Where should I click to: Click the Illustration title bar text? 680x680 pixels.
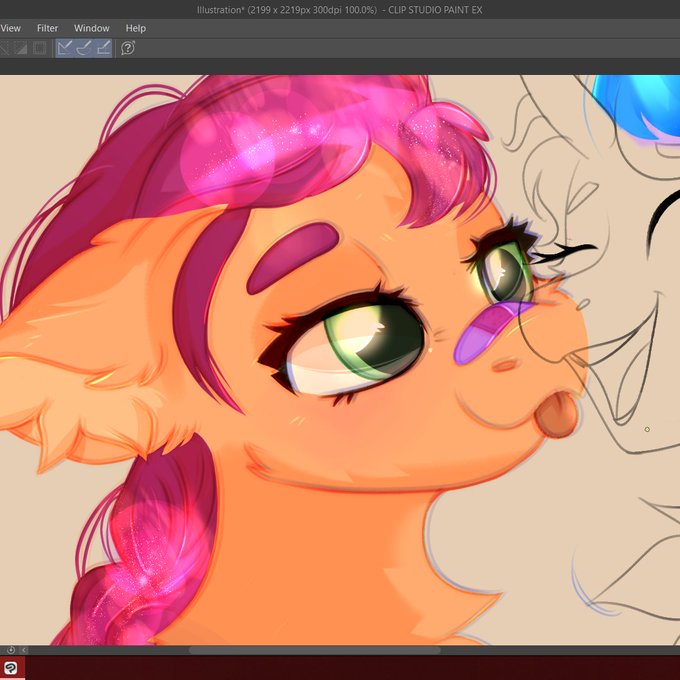[x=340, y=10]
